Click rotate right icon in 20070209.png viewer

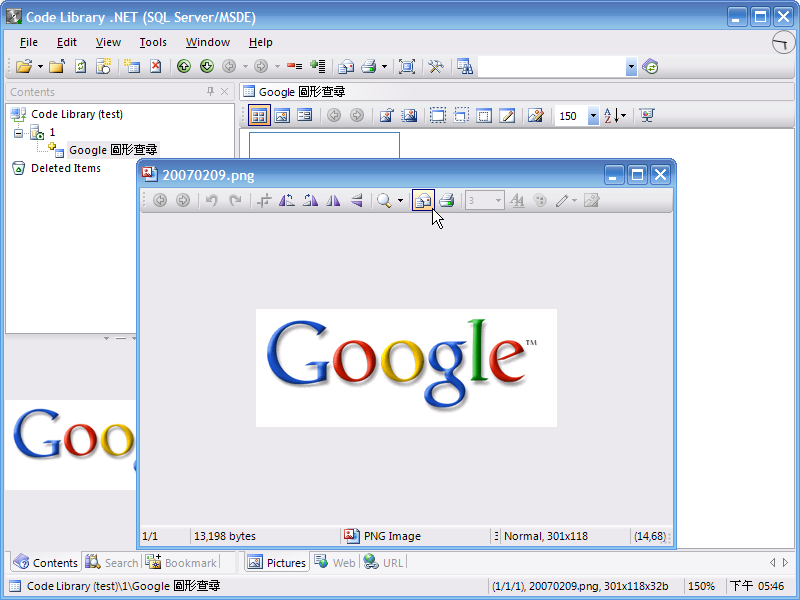(310, 201)
